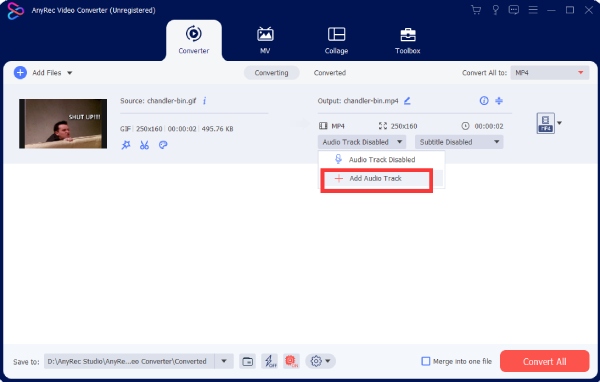Image resolution: width=600 pixels, height=382 pixels.
Task: Show source file info icon
Action: [x=205, y=101]
